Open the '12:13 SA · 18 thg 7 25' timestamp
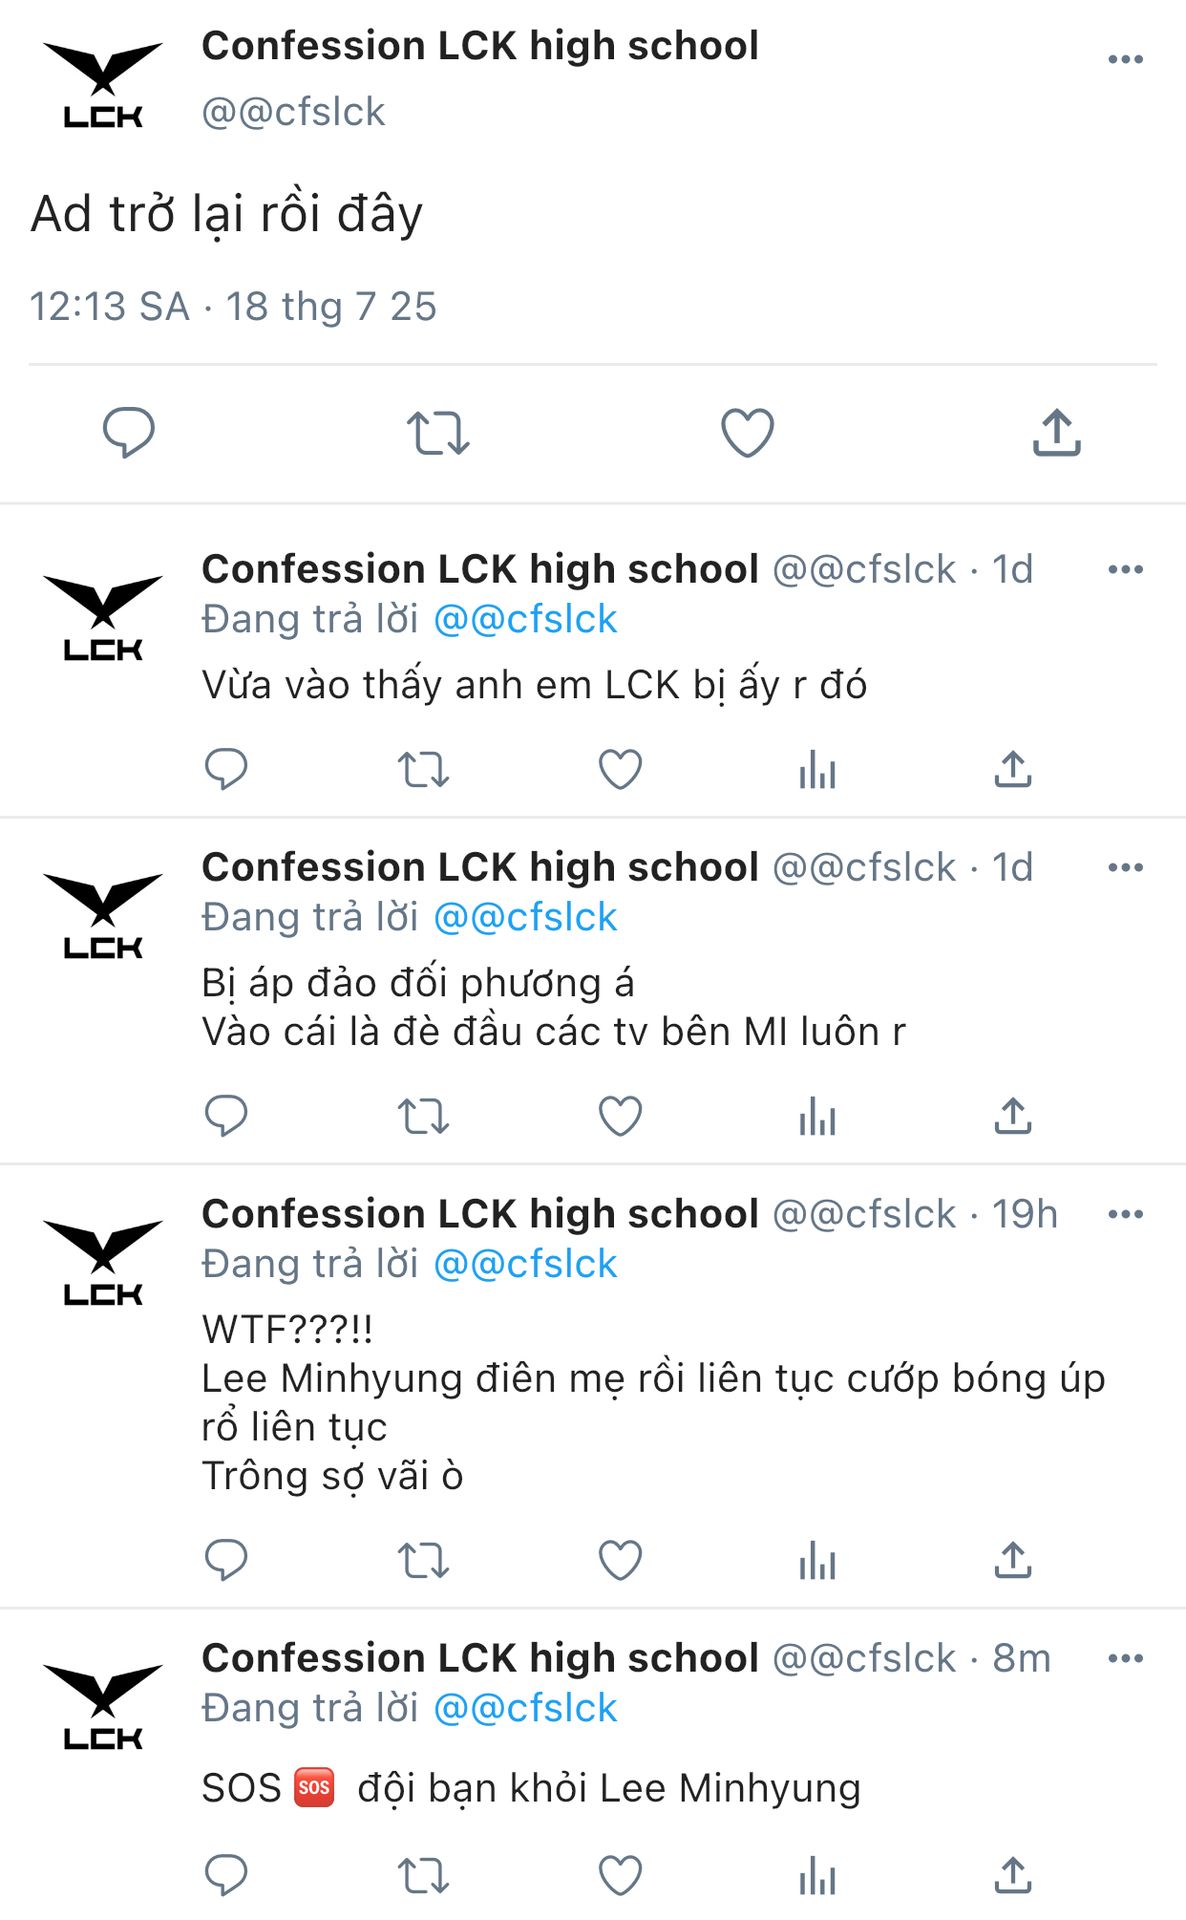Screen dimensions: 1186x1920 pos(233,306)
